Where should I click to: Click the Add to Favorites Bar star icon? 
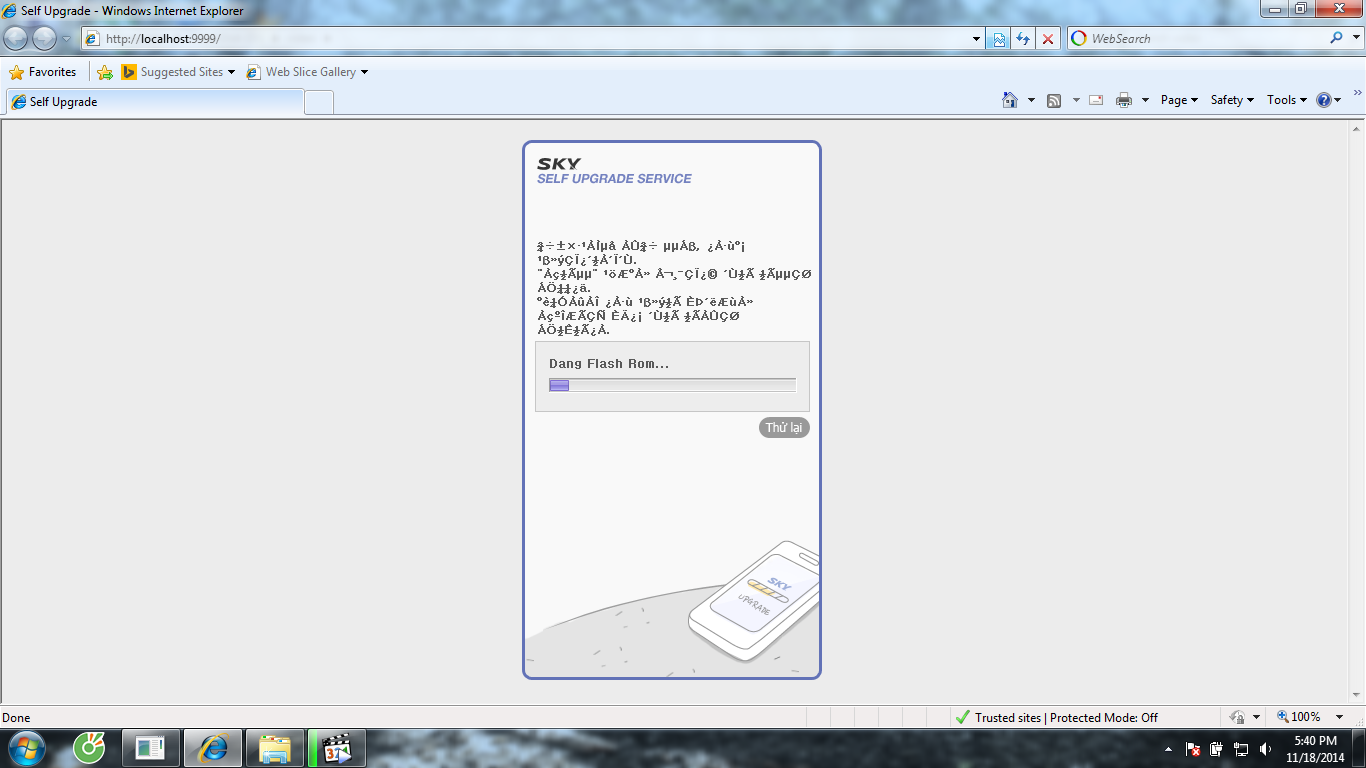pyautogui.click(x=105, y=72)
